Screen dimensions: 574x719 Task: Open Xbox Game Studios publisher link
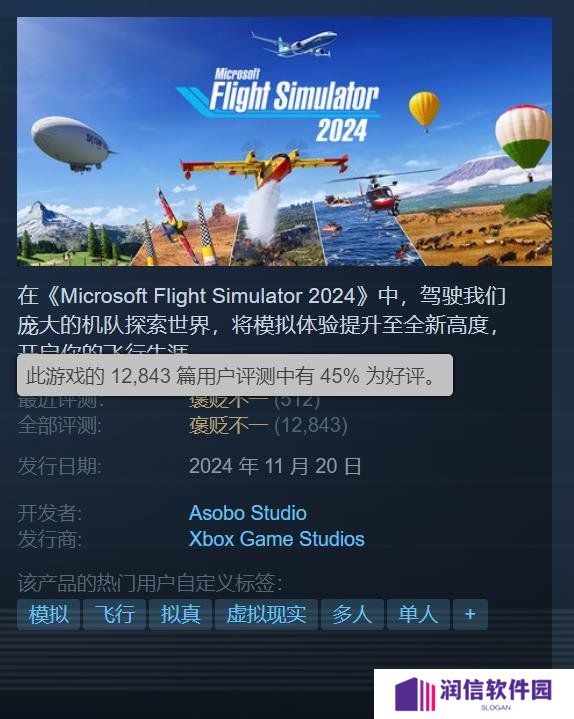tap(276, 539)
